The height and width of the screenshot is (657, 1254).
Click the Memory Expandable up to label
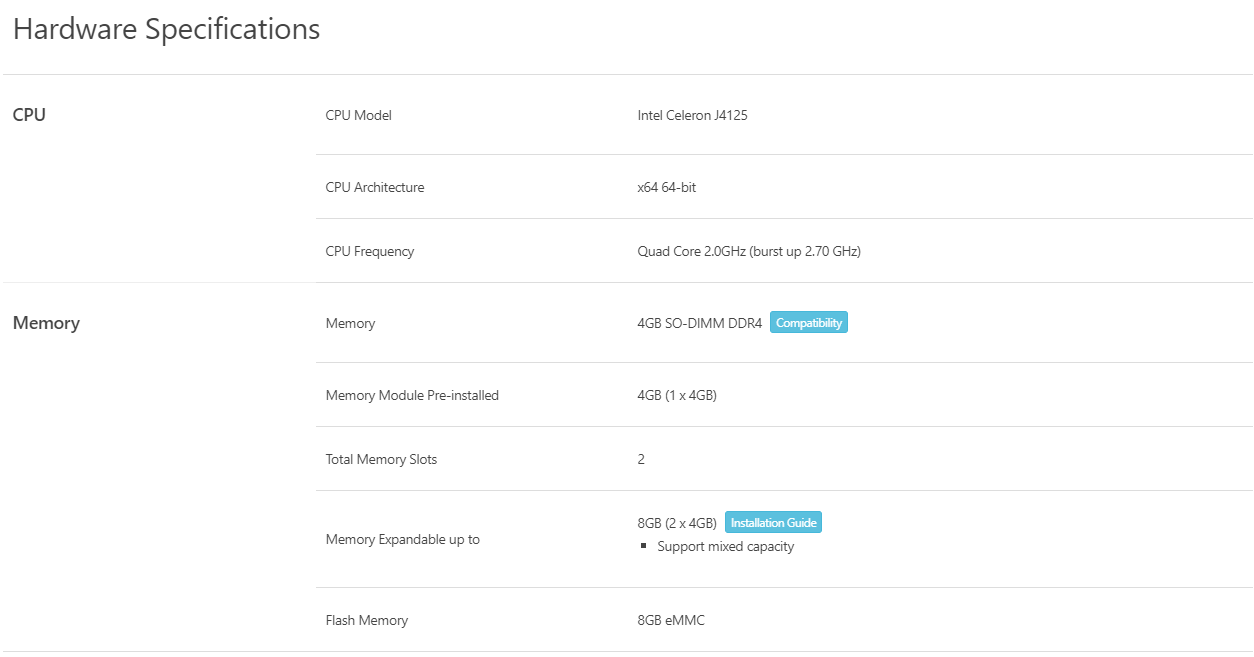(402, 539)
